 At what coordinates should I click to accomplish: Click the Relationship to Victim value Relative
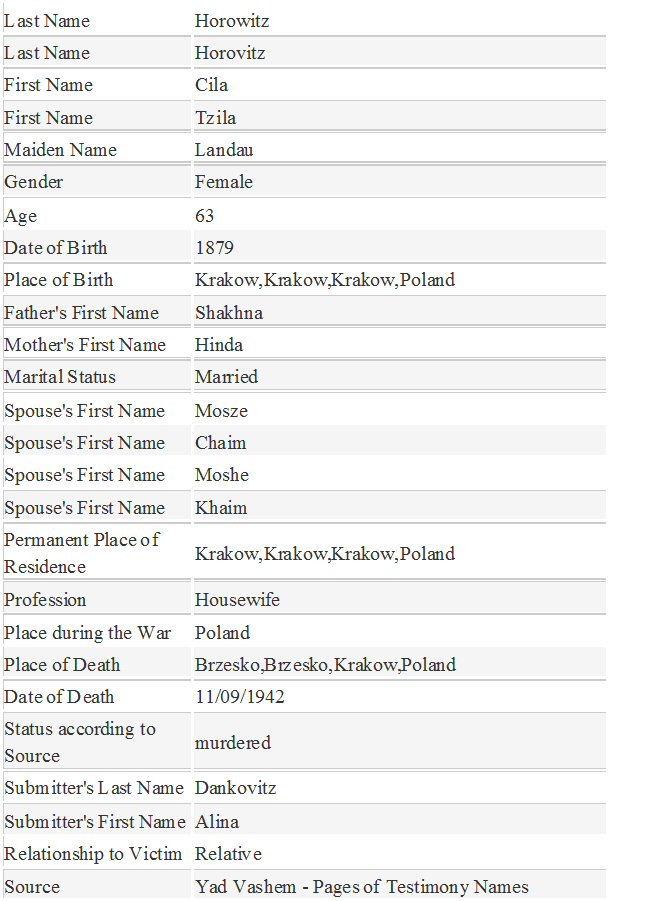tap(228, 854)
